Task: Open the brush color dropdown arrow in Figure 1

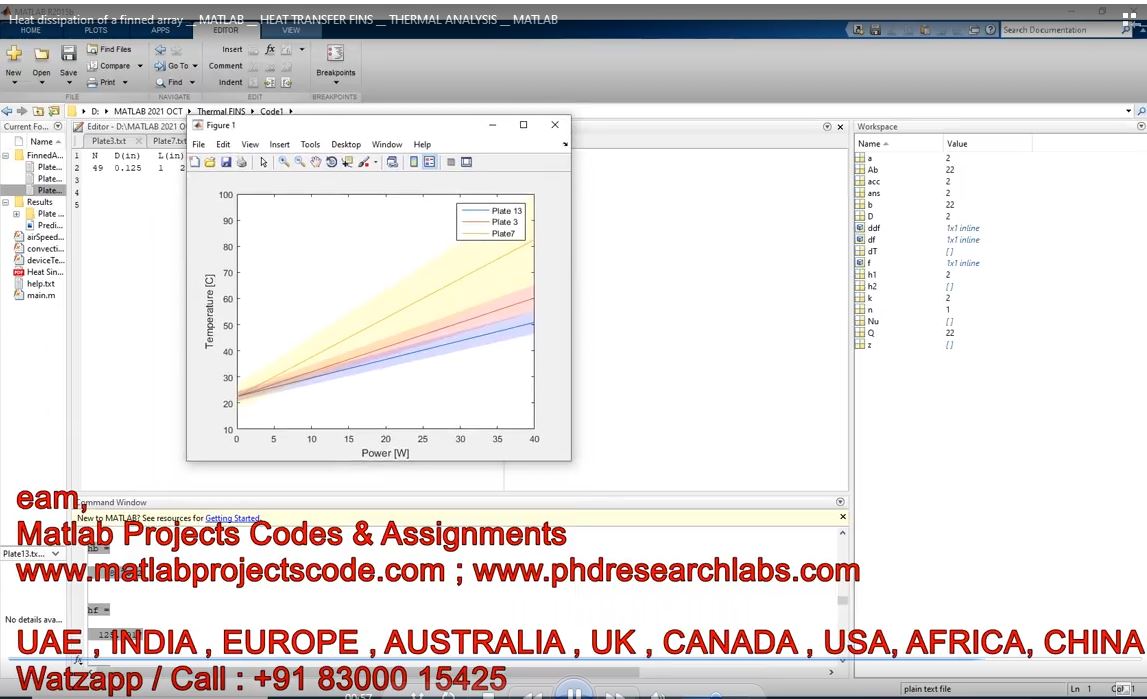Action: [376, 162]
